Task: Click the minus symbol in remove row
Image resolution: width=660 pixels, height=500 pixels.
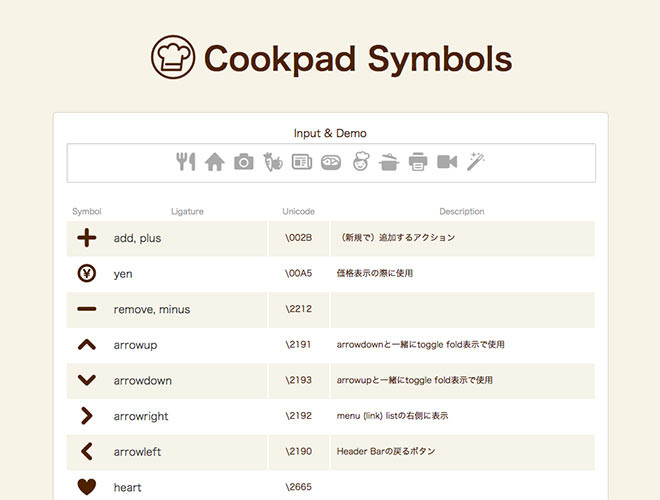Action: click(x=87, y=309)
